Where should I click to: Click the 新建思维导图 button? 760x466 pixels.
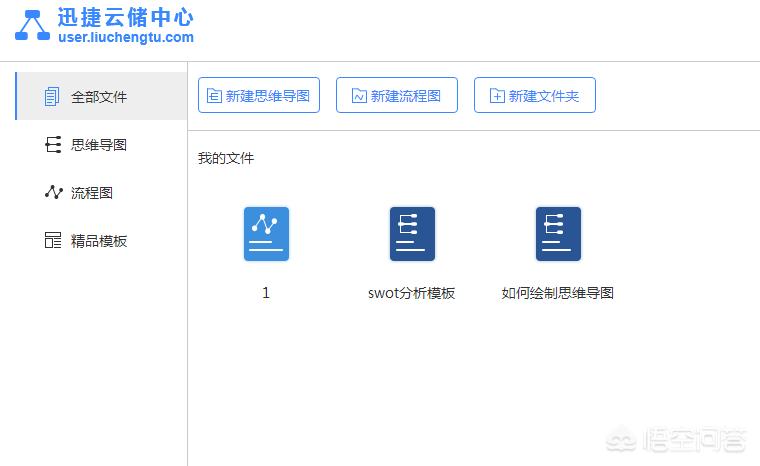pos(259,95)
